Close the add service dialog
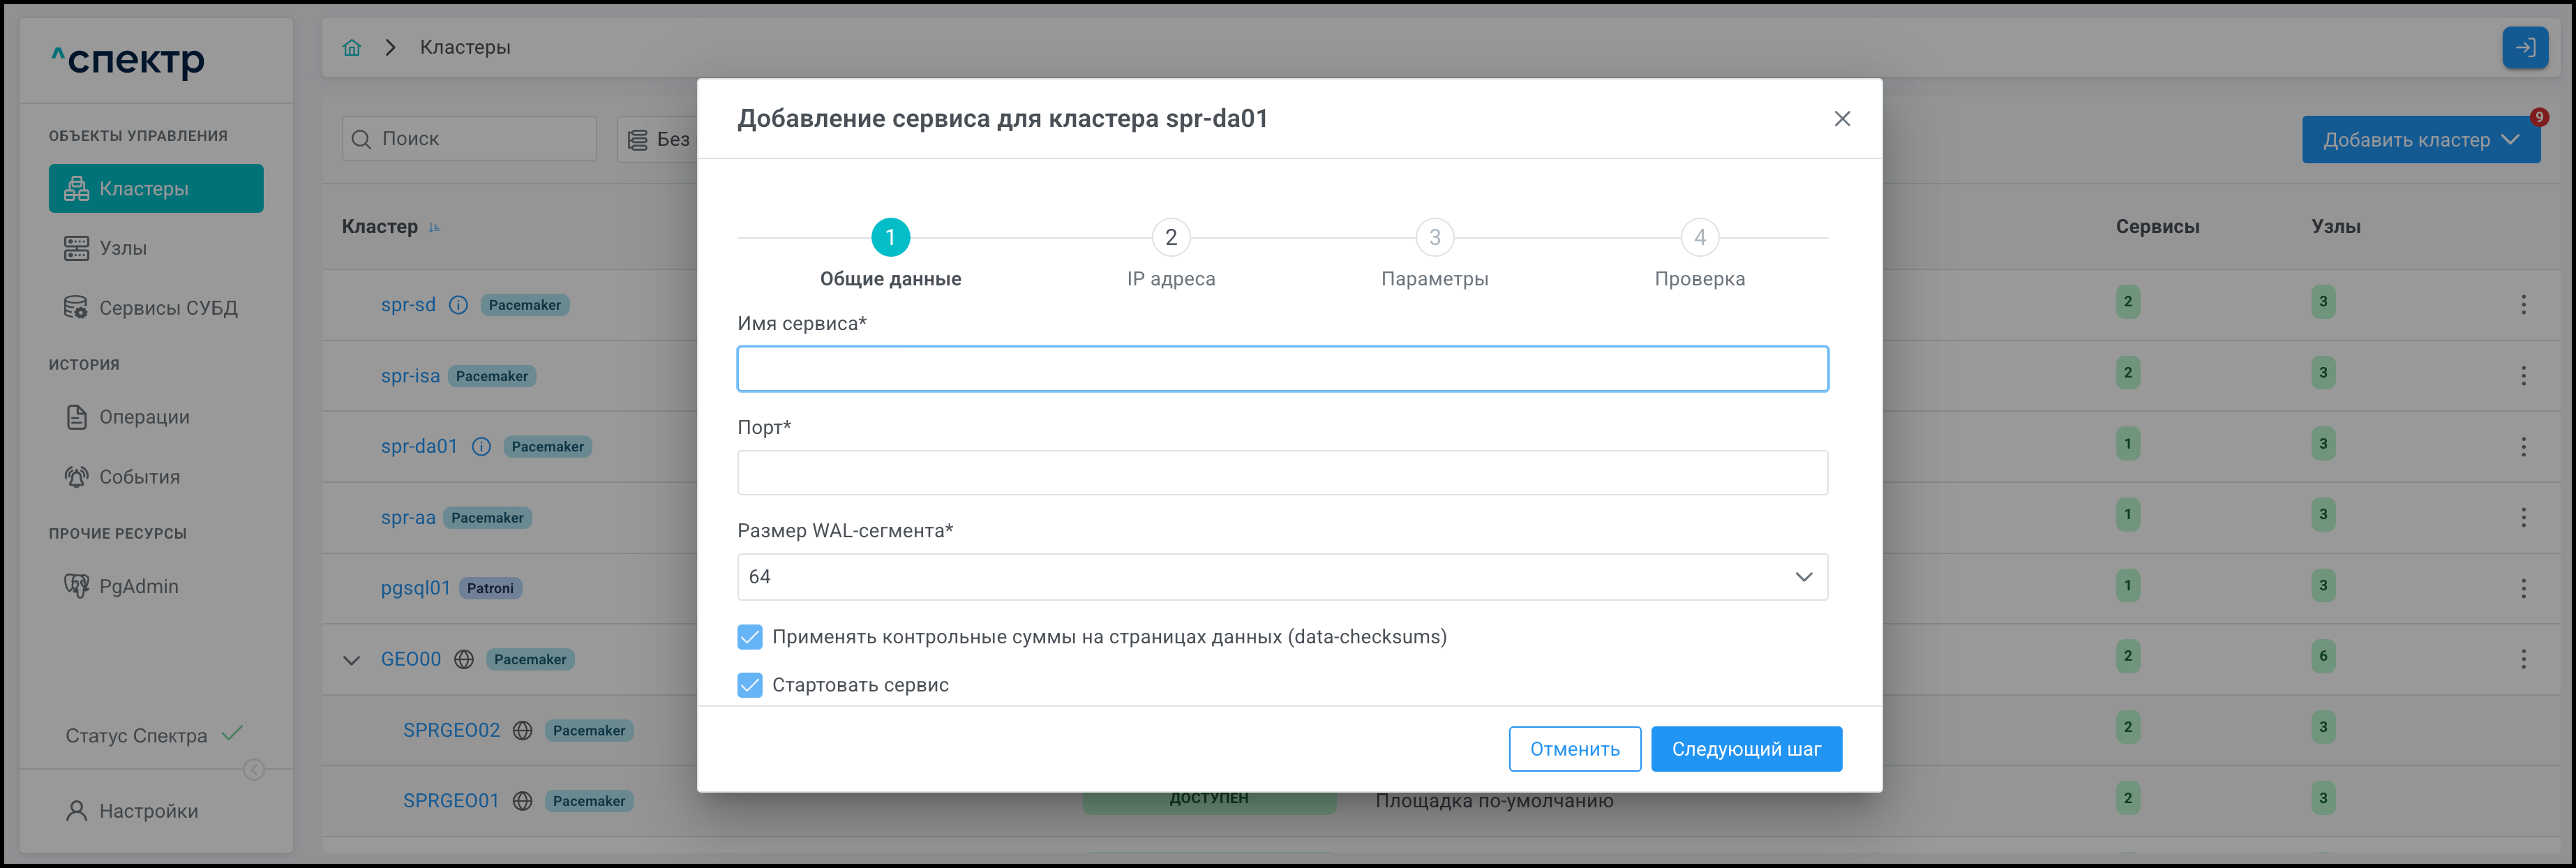The image size is (2576, 868). pyautogui.click(x=1841, y=119)
